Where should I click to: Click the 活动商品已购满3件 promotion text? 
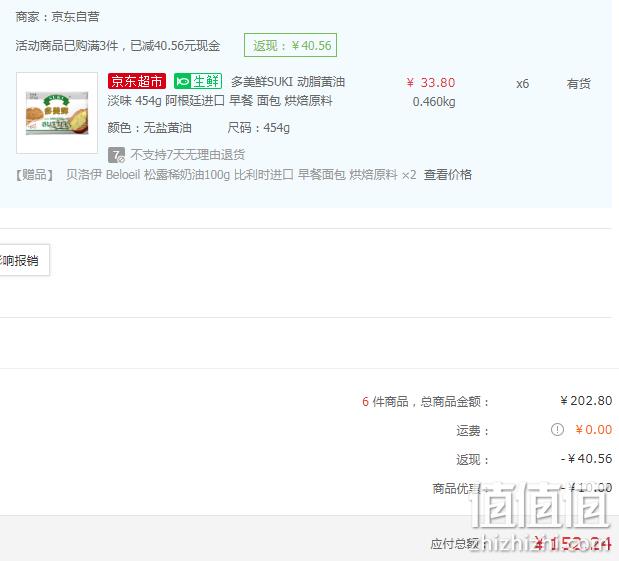tap(118, 46)
